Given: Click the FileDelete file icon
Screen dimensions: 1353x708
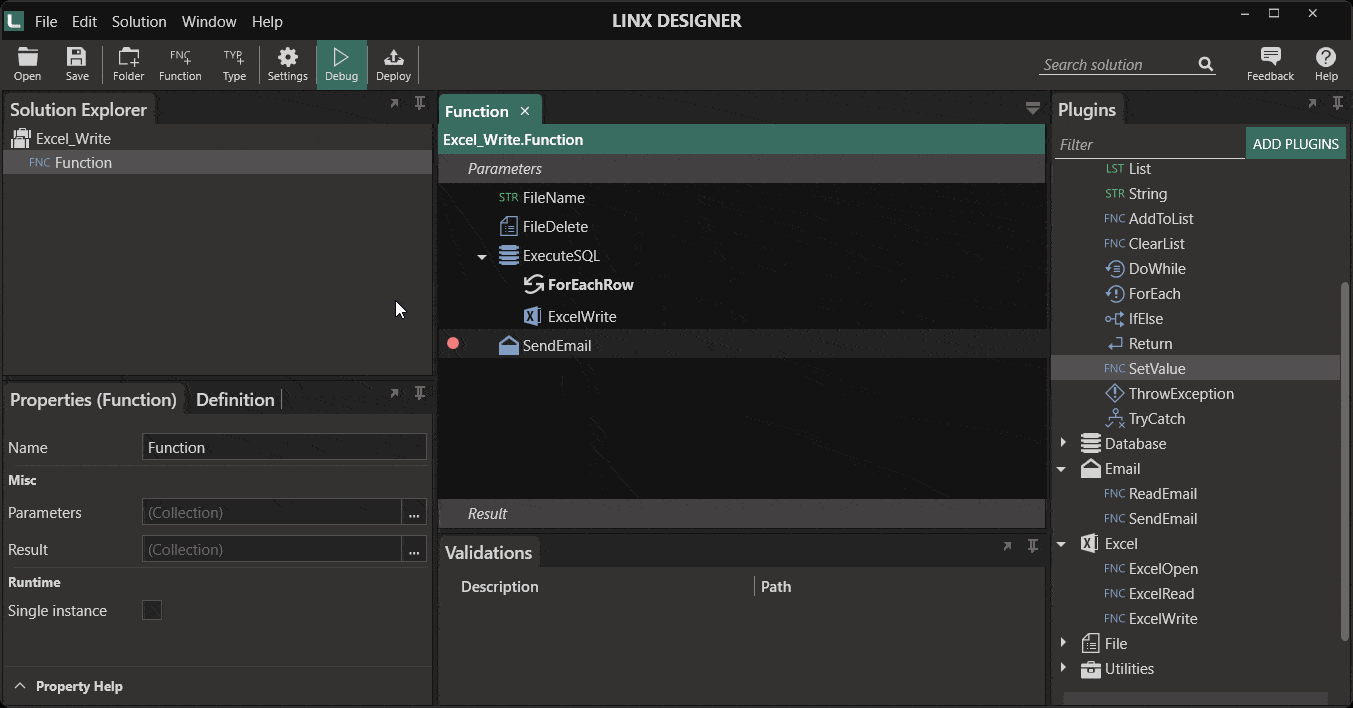Looking at the screenshot, I should pos(508,227).
